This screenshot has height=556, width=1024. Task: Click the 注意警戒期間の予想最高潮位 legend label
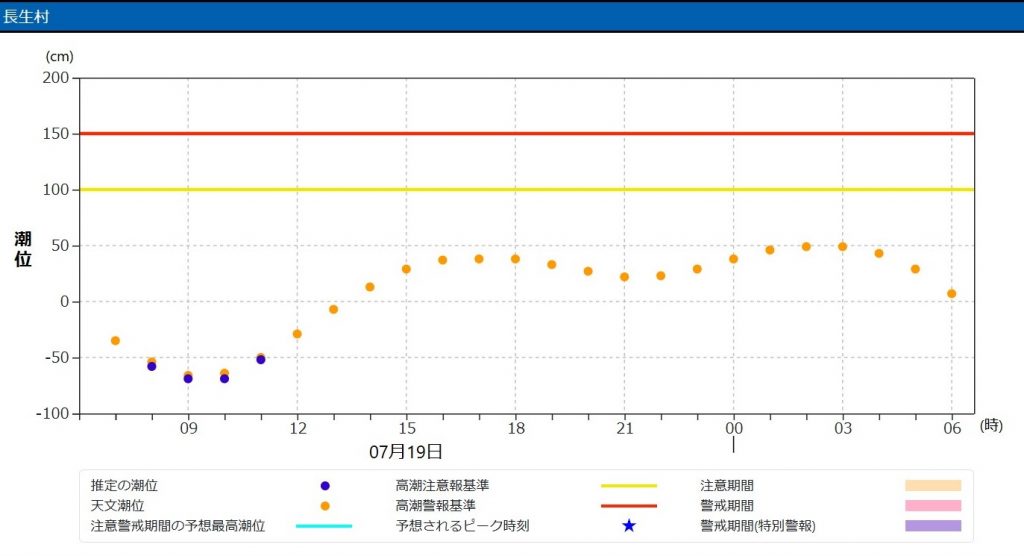point(178,526)
